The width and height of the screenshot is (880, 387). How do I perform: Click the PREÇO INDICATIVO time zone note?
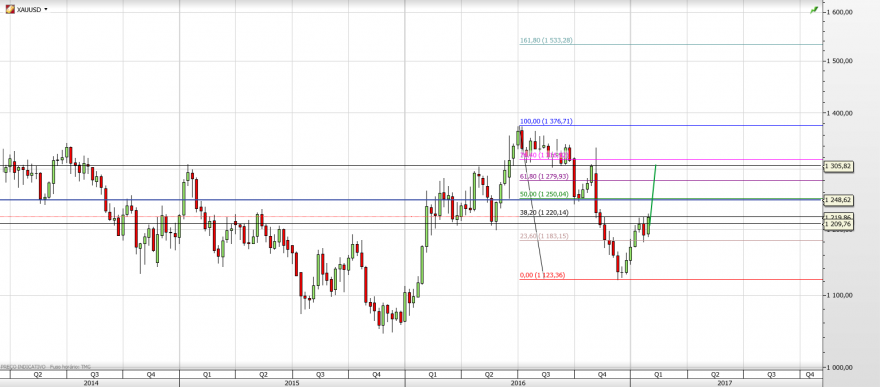[x=45, y=367]
